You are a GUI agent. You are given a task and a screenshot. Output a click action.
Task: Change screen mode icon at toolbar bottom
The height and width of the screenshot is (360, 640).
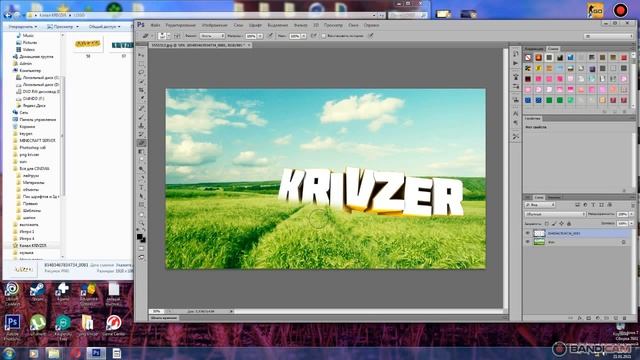pyautogui.click(x=141, y=258)
